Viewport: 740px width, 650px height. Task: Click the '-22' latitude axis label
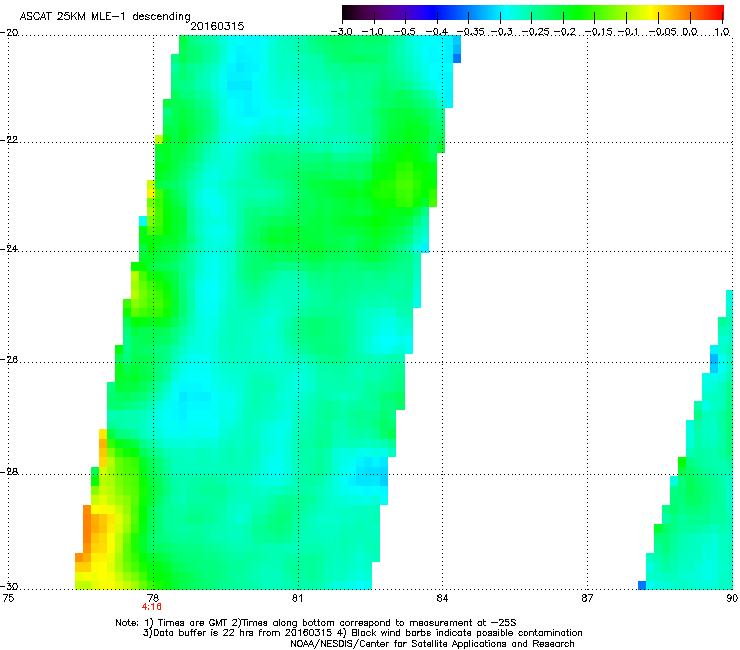9,140
